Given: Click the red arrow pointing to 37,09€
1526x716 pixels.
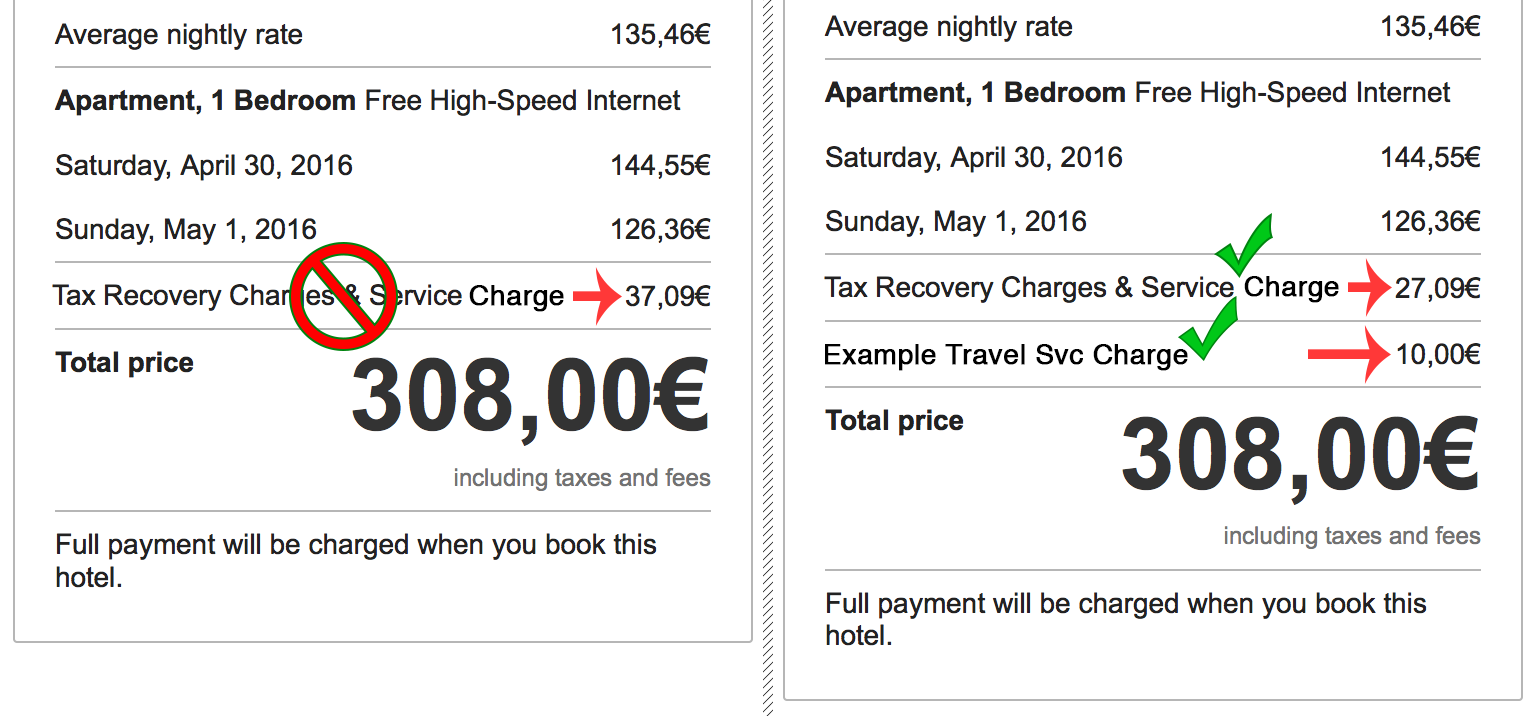Looking at the screenshot, I should tap(600, 296).
